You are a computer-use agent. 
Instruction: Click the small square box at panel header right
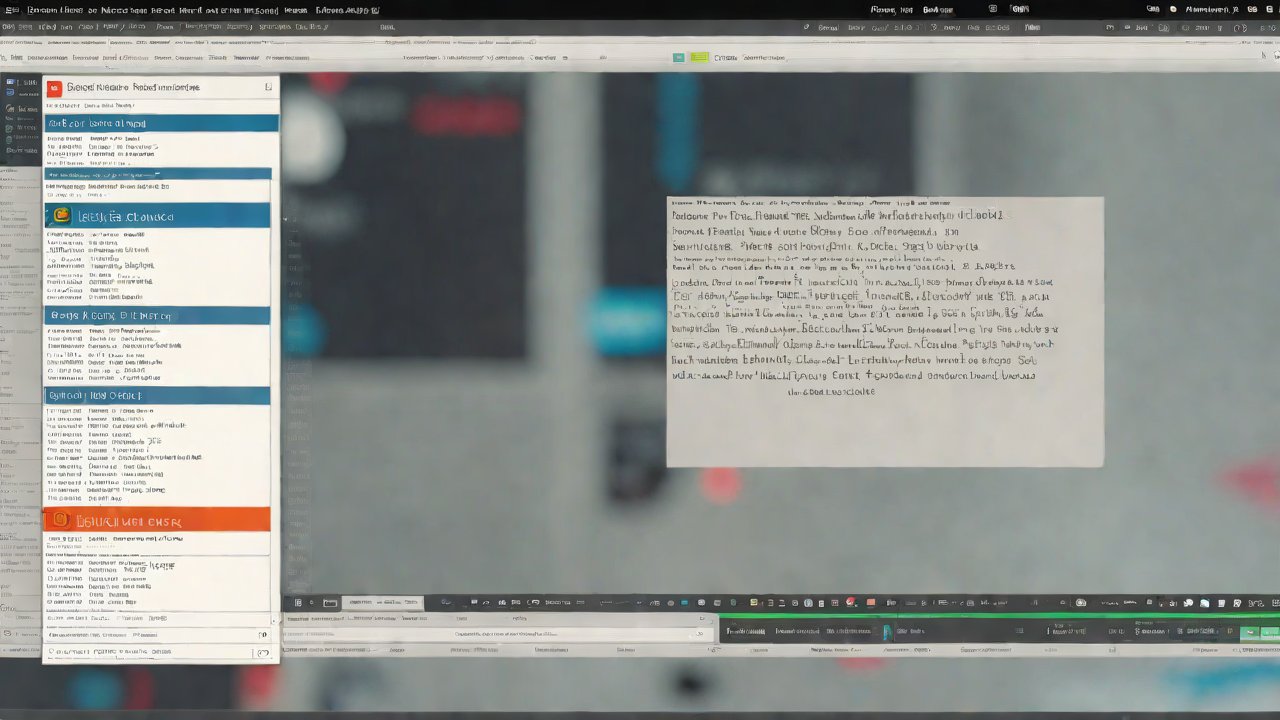[x=268, y=88]
